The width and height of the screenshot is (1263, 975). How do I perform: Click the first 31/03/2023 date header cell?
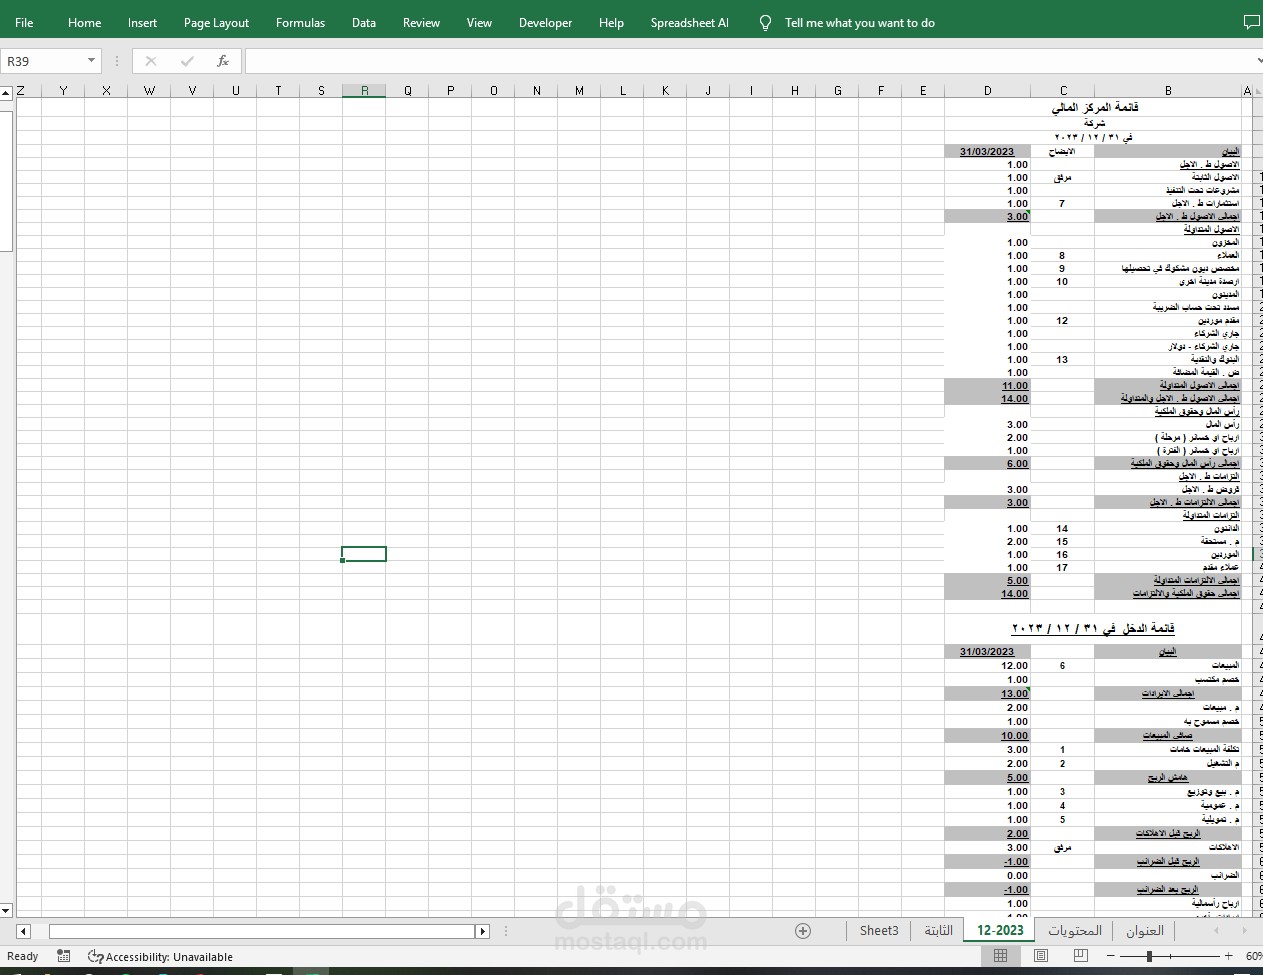point(987,152)
